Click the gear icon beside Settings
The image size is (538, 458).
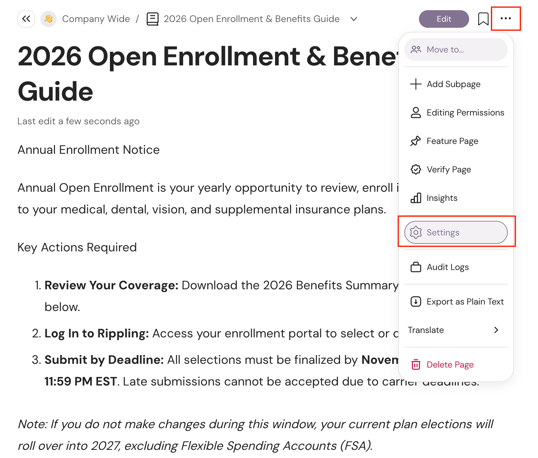pyautogui.click(x=416, y=233)
